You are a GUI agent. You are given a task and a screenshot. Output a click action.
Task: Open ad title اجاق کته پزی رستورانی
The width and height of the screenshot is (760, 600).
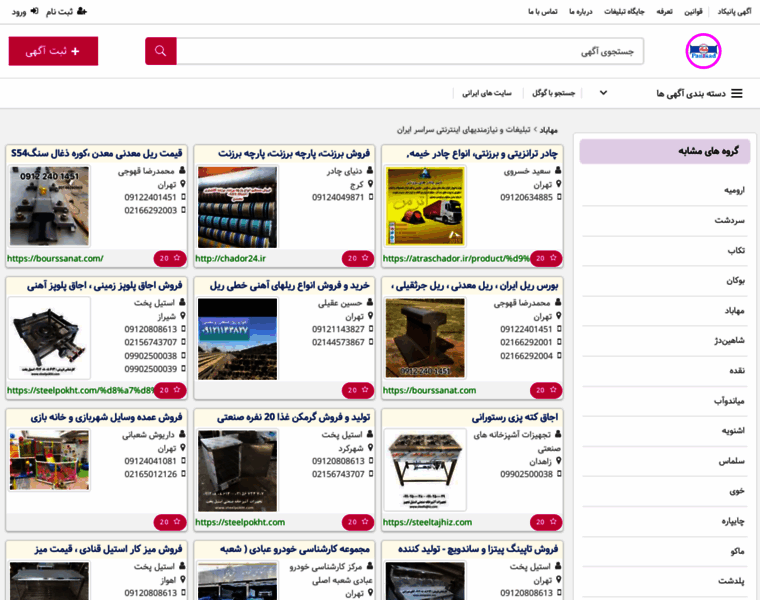tap(515, 417)
